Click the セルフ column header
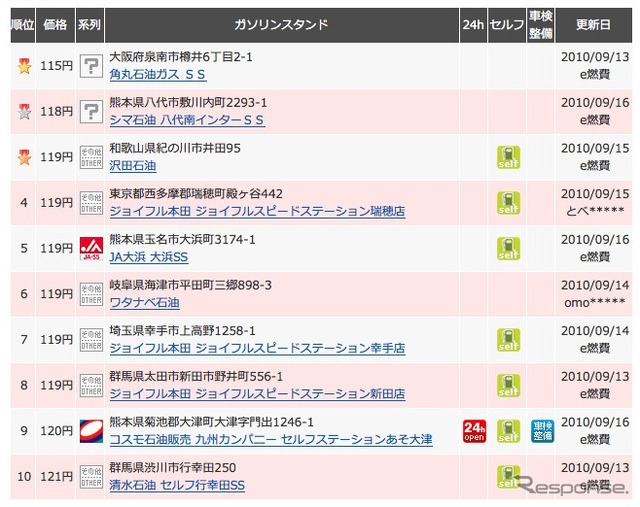 (x=507, y=25)
